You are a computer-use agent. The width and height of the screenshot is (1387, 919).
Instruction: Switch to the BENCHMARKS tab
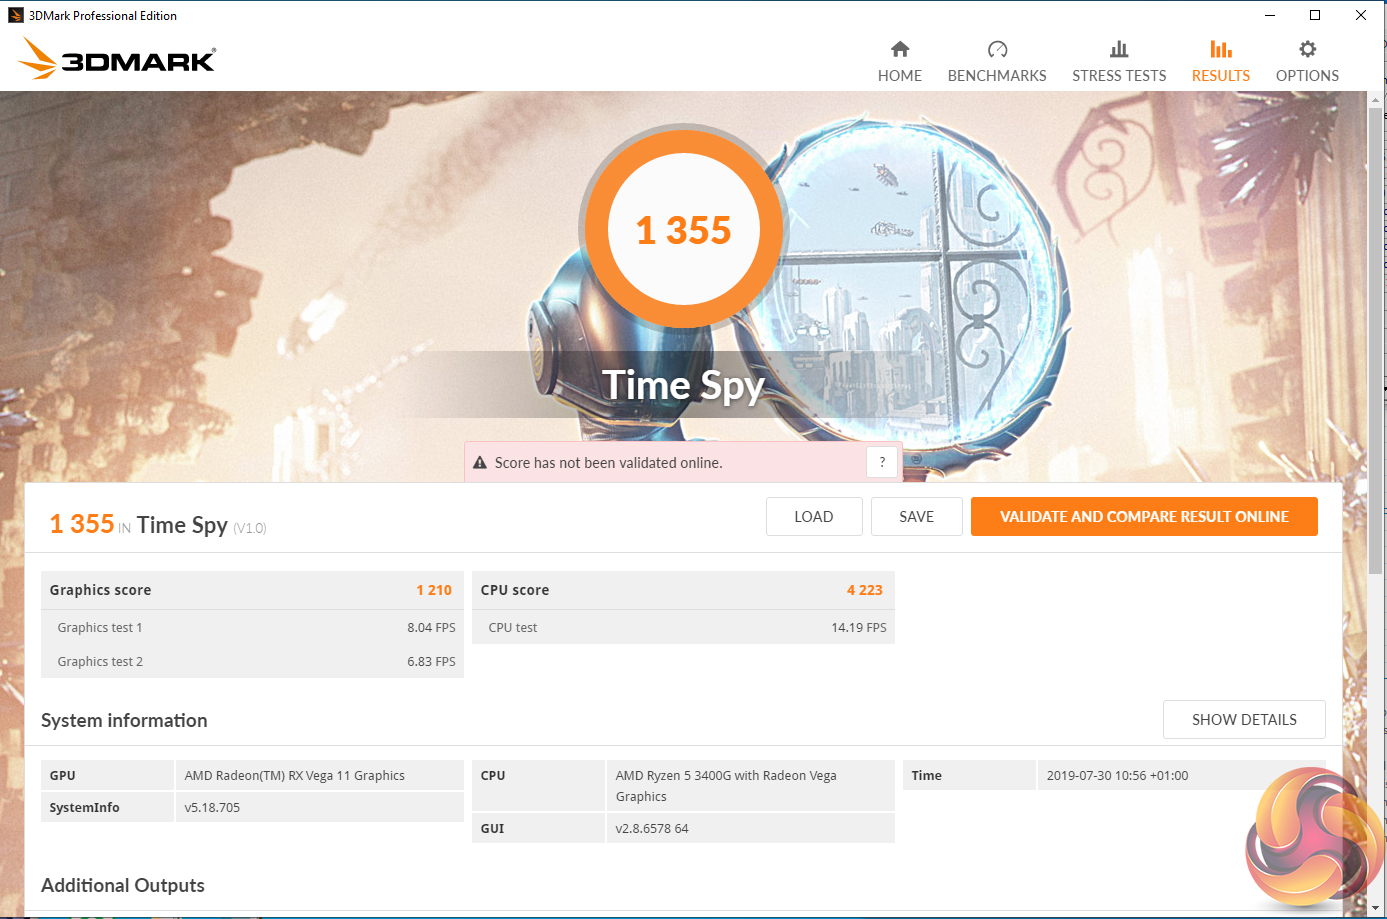997,61
